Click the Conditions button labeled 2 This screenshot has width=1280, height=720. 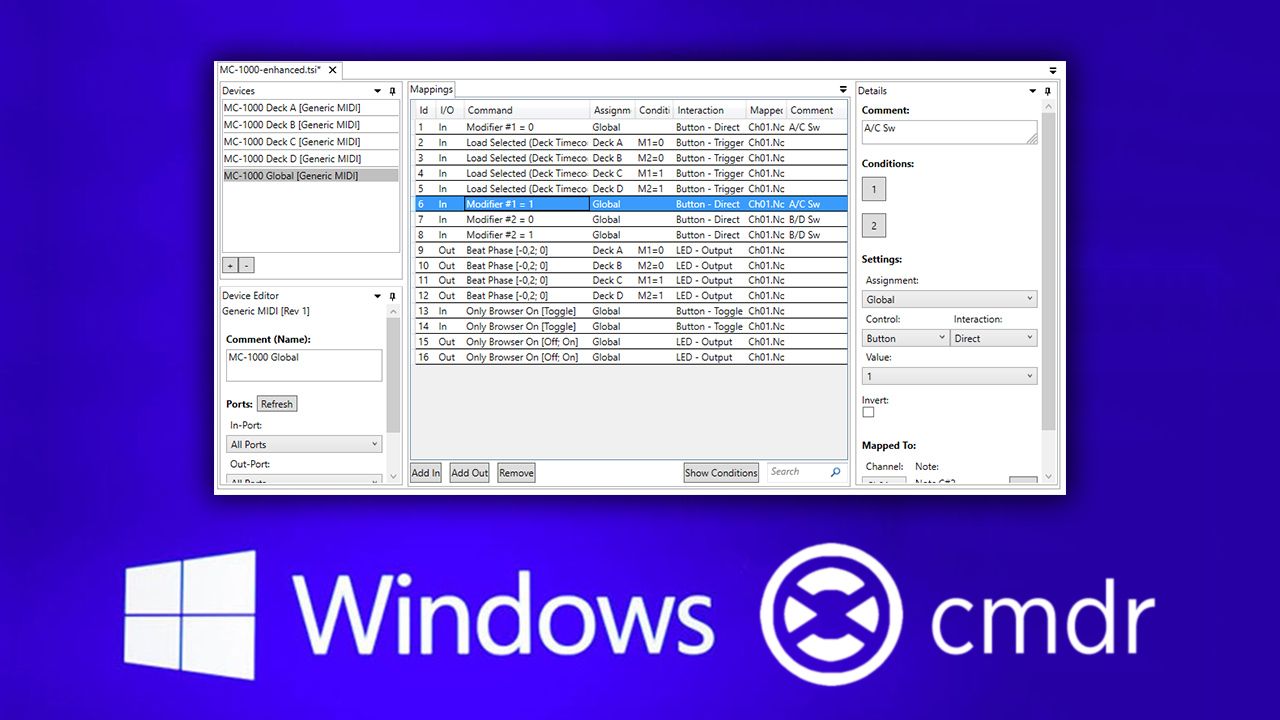pyautogui.click(x=874, y=226)
